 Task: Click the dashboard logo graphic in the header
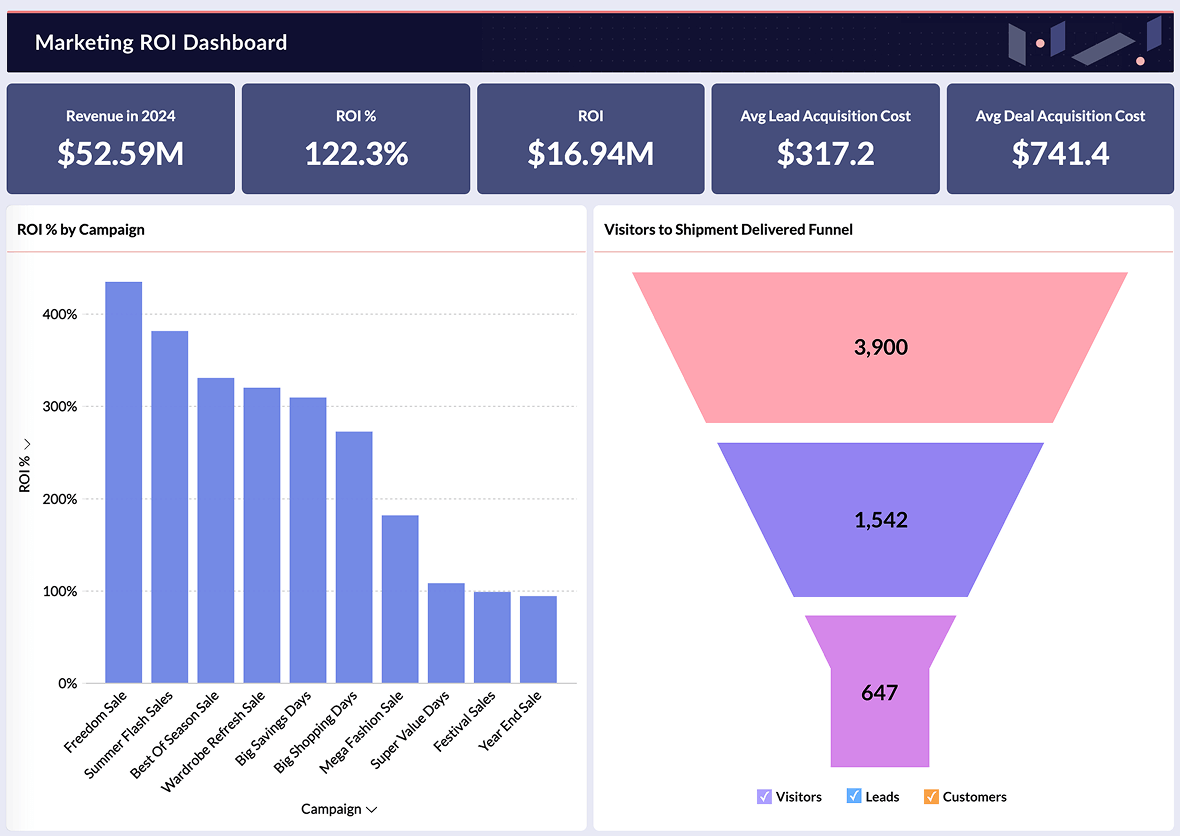point(1087,43)
